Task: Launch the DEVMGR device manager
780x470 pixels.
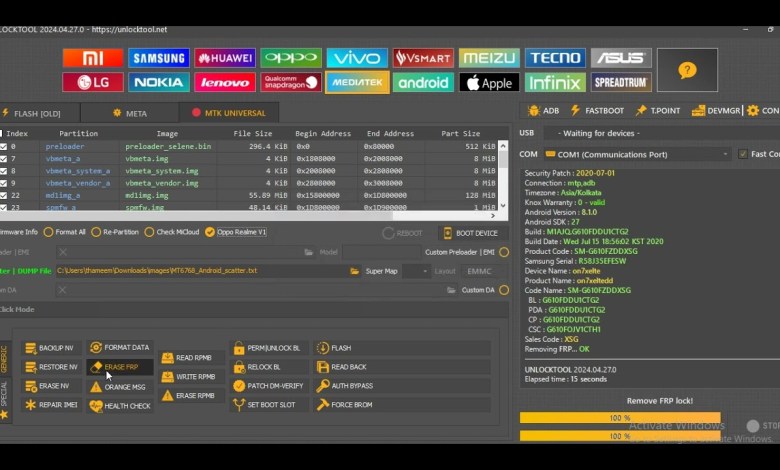Action: 716,110
